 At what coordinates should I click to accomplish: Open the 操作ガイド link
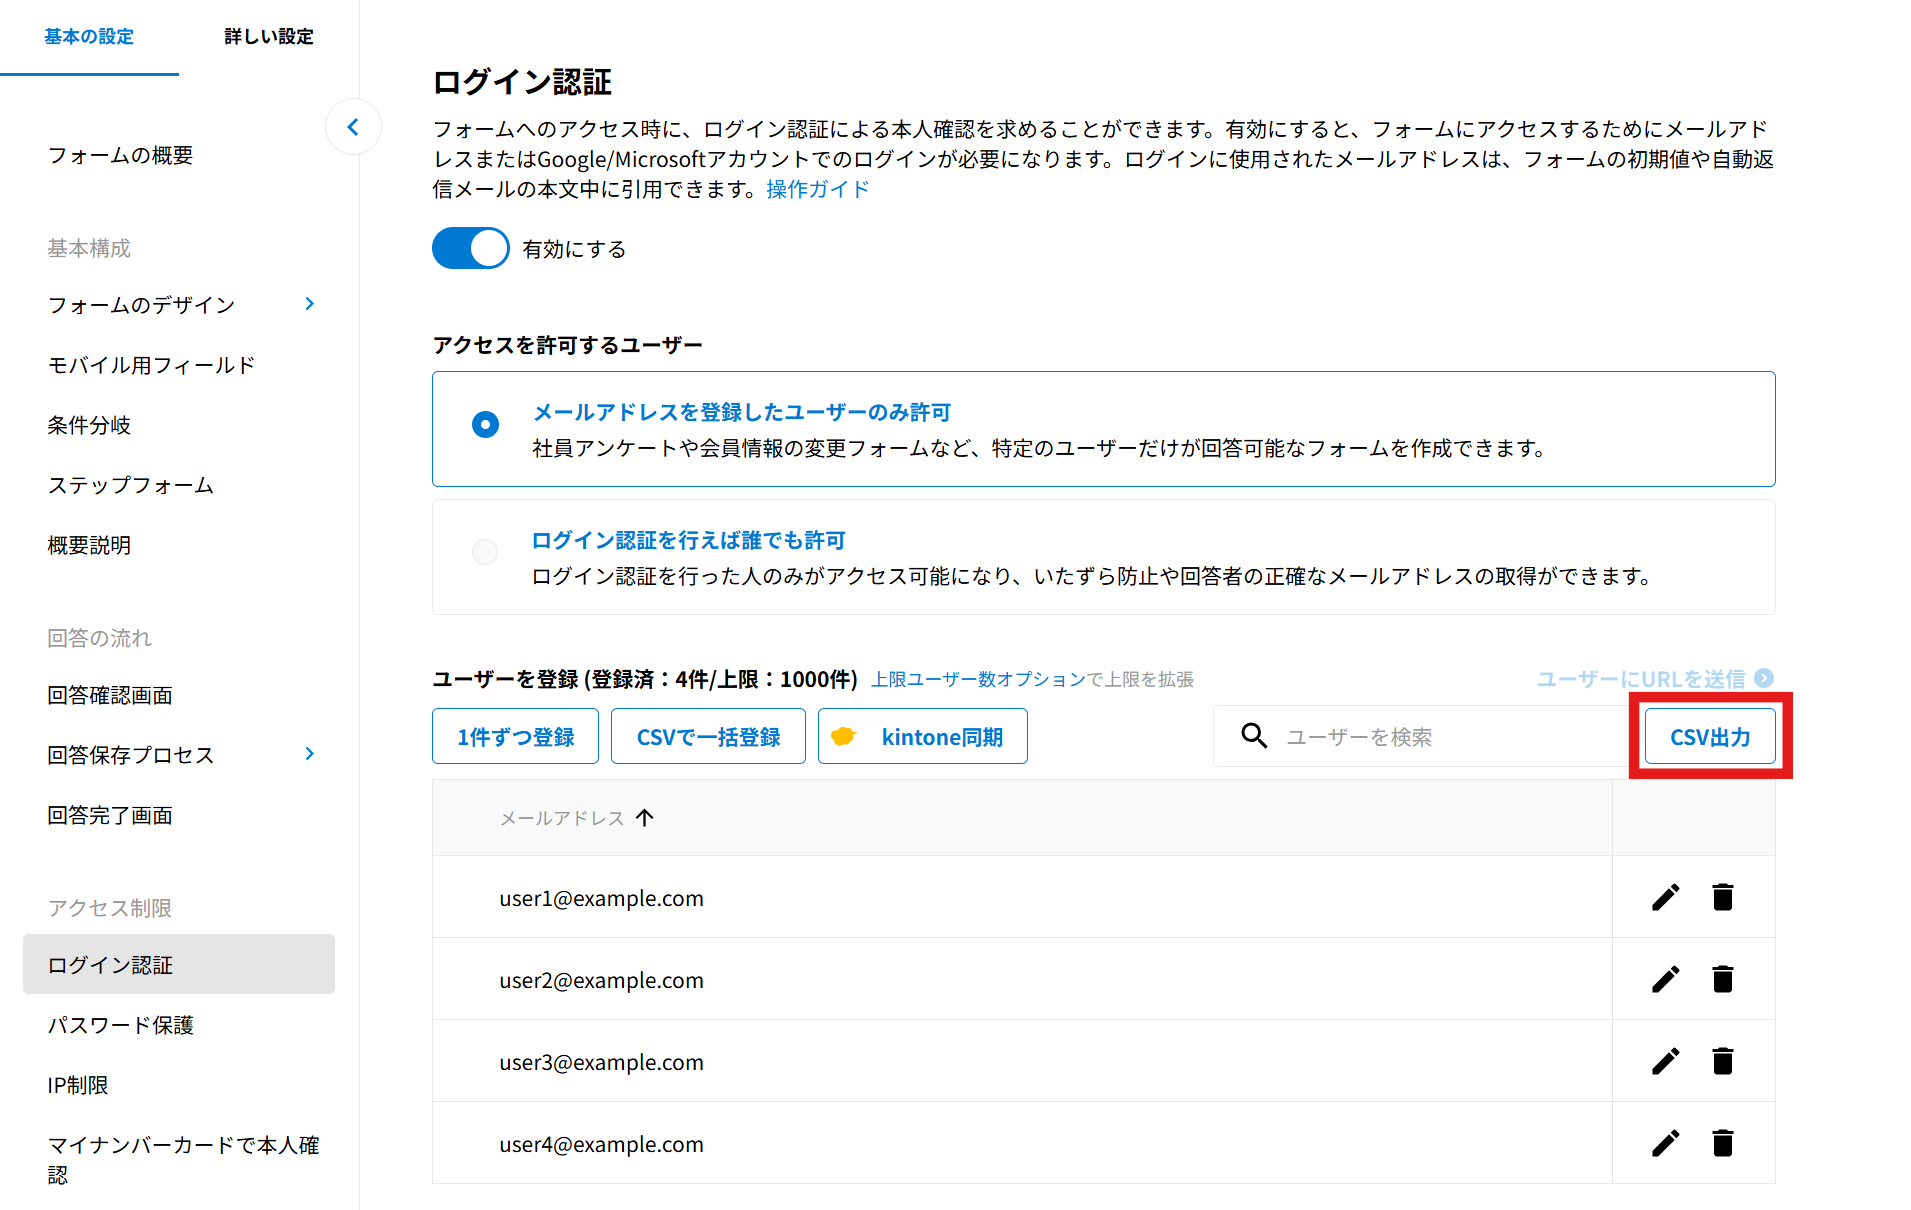(817, 189)
